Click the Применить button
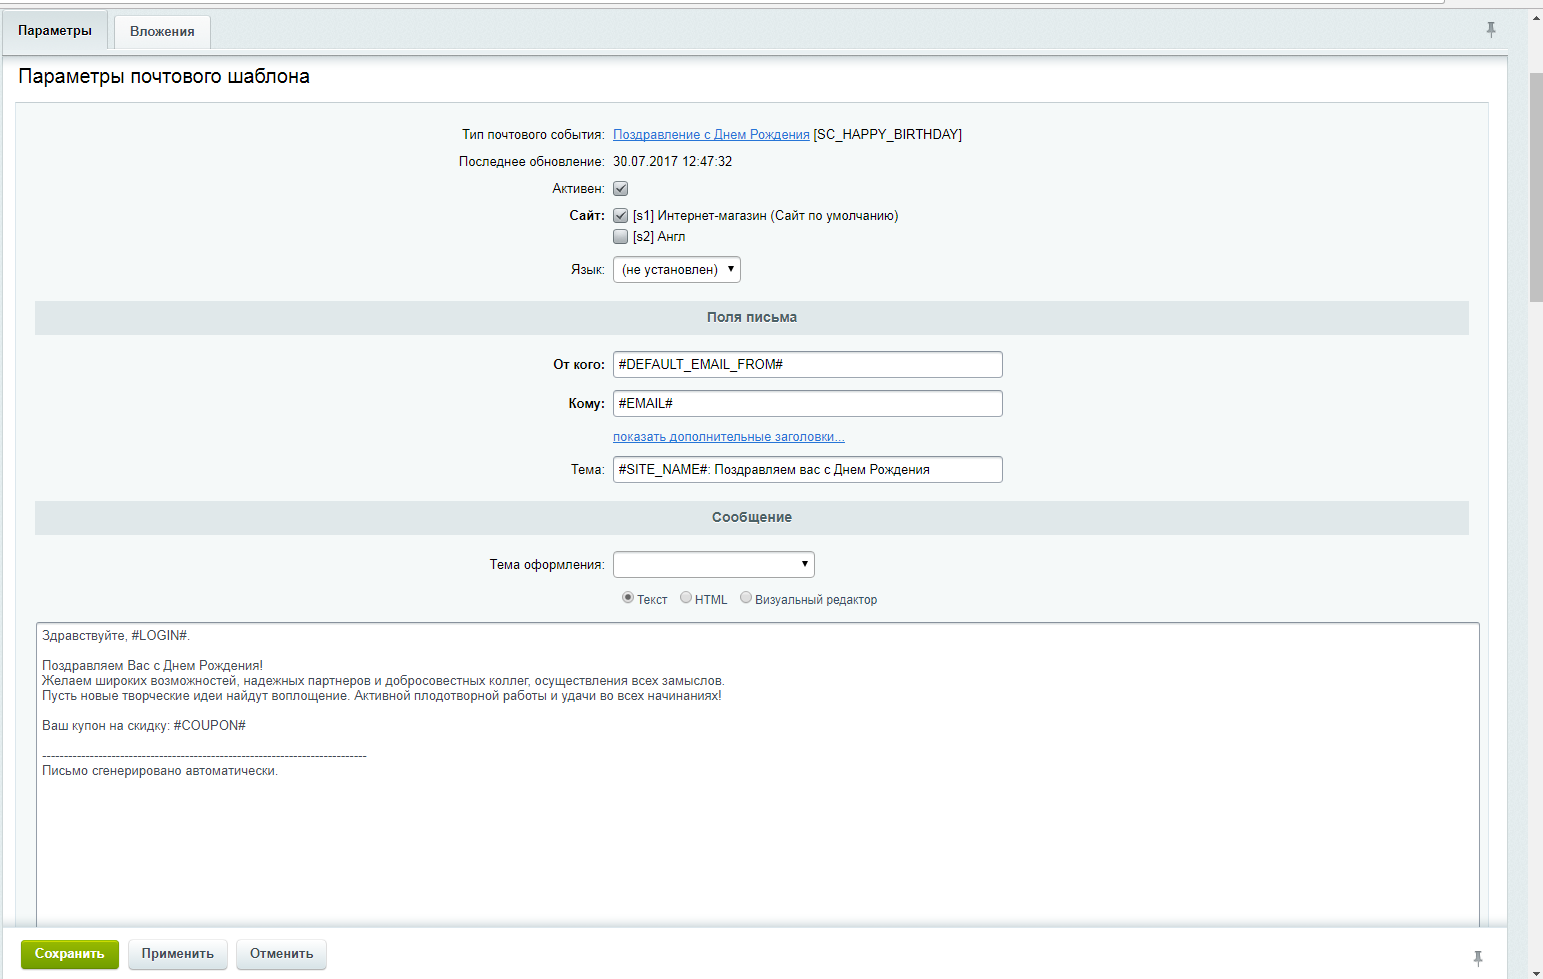 point(177,954)
